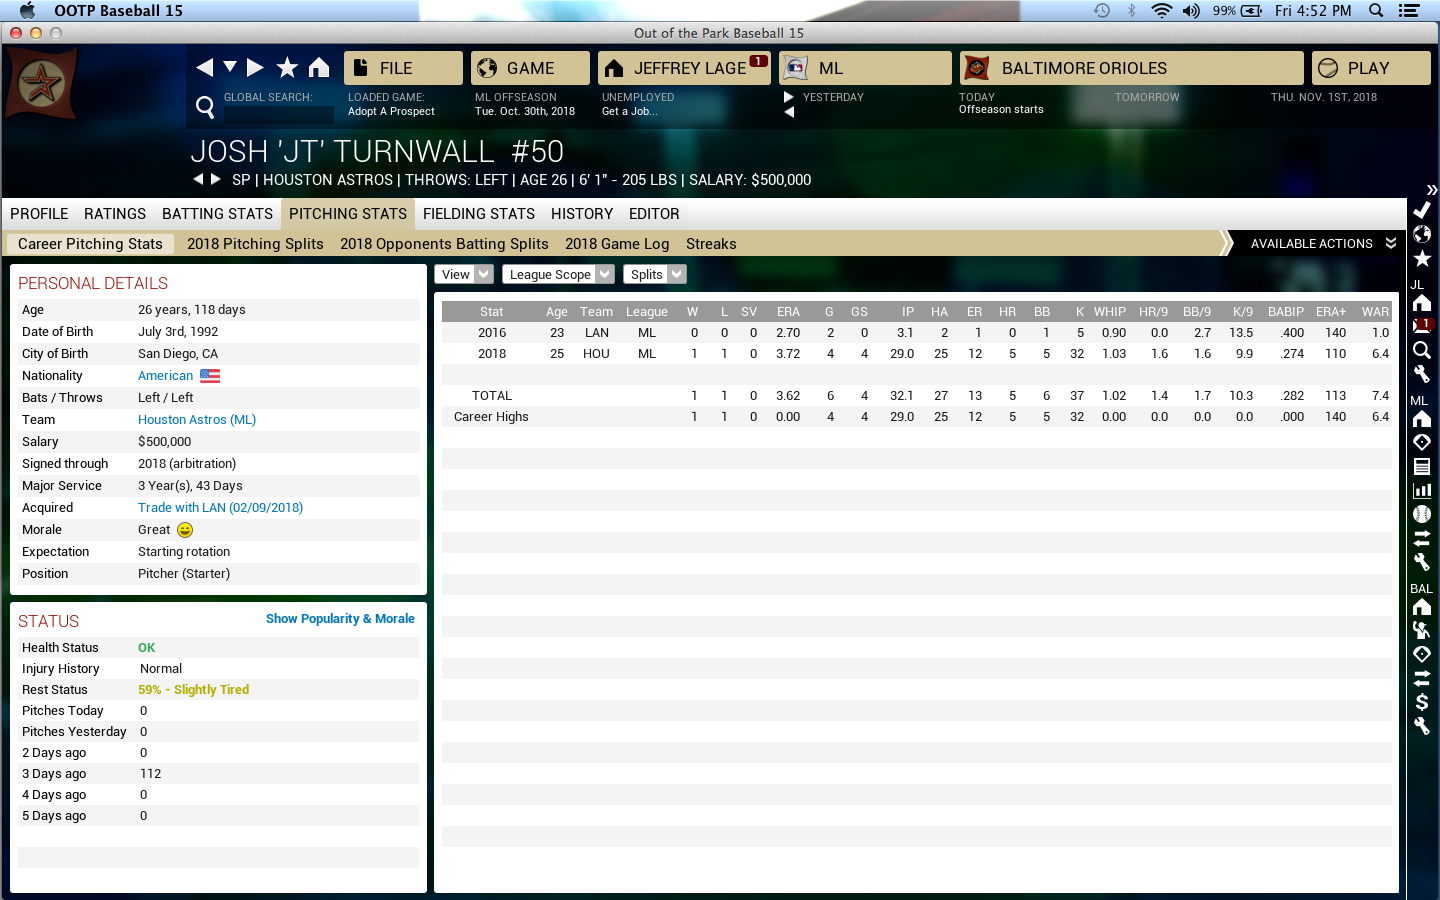Click the swap arrows icon under ML in sidebar
Screen dimensions: 1440x900
(1422, 538)
